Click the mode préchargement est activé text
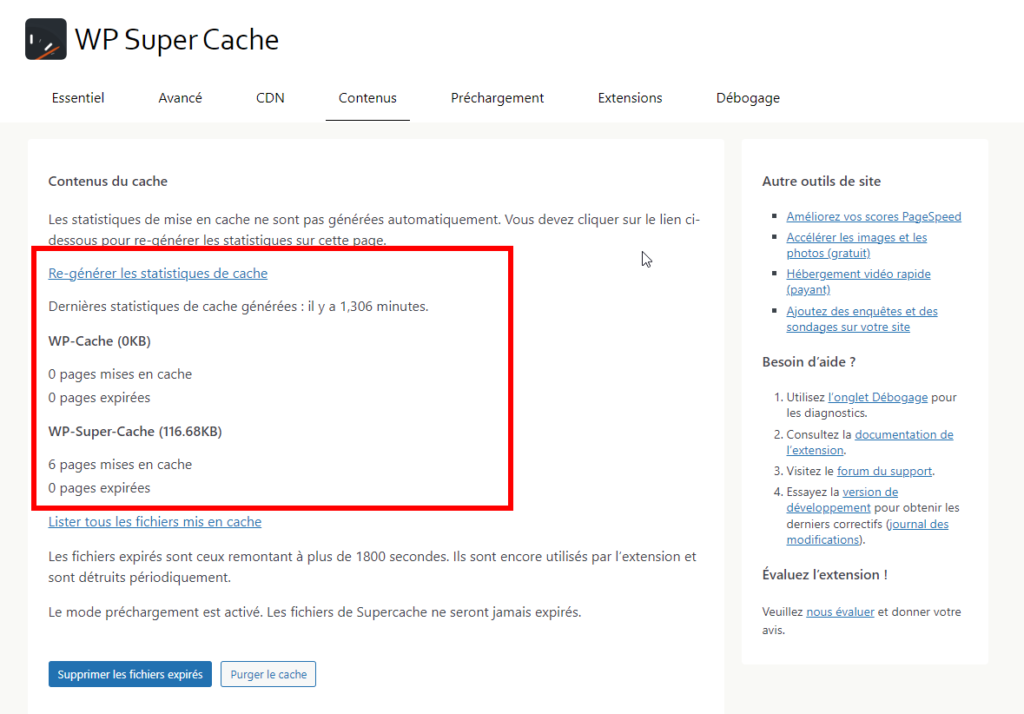 pyautogui.click(x=315, y=612)
